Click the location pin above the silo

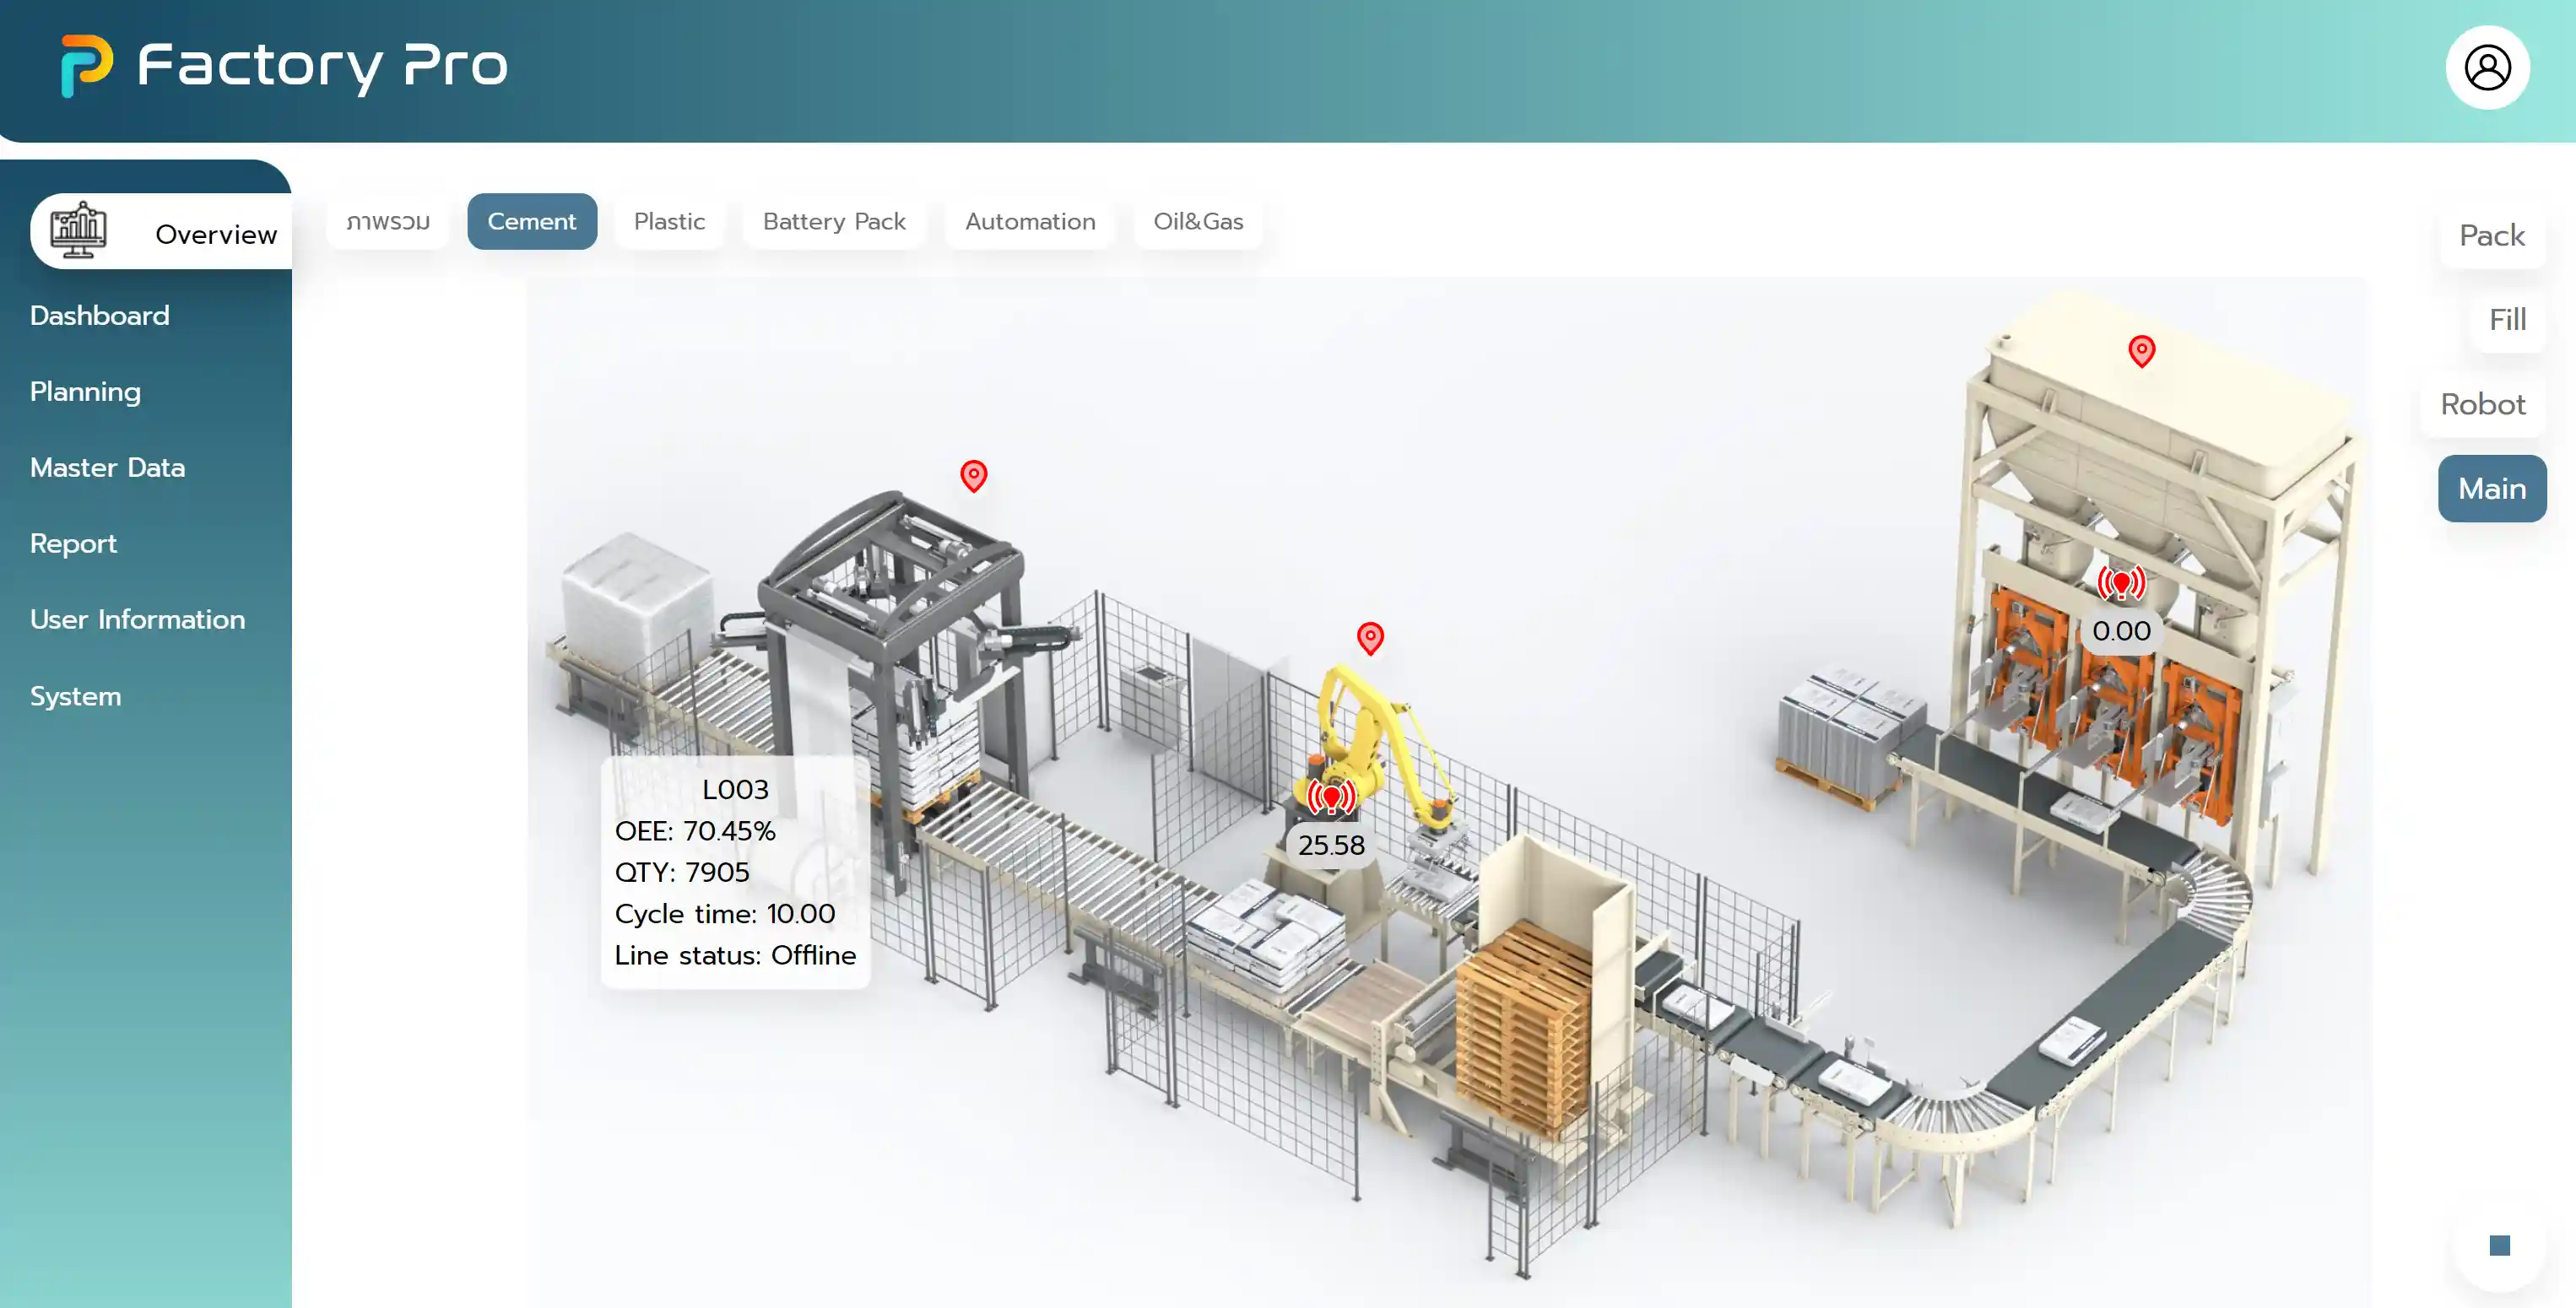click(x=2141, y=351)
